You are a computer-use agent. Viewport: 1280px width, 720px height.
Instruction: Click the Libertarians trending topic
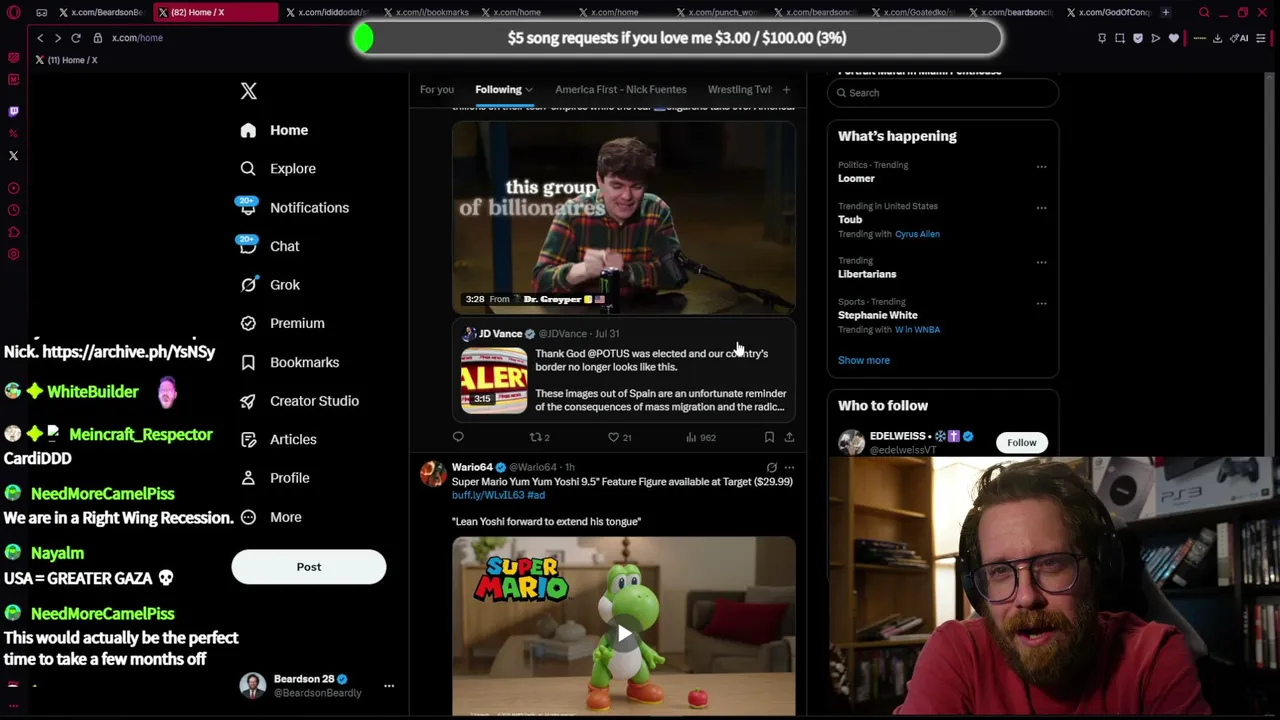point(867,274)
